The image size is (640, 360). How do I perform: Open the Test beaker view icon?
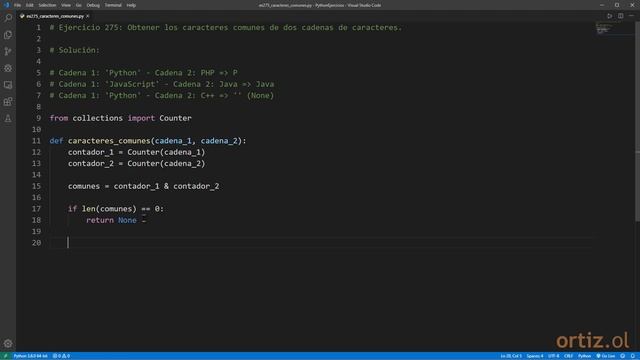[x=8, y=118]
